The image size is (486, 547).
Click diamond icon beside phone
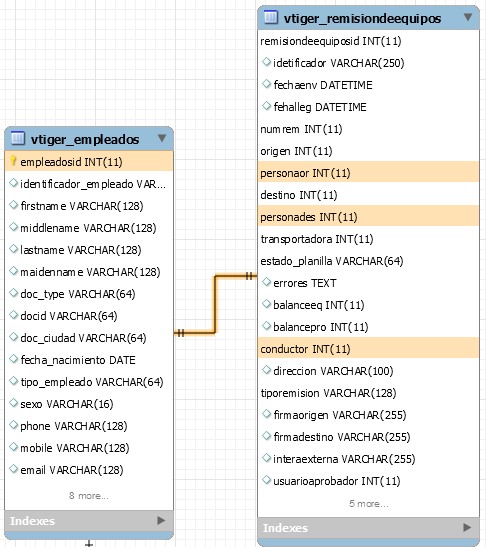14,425
